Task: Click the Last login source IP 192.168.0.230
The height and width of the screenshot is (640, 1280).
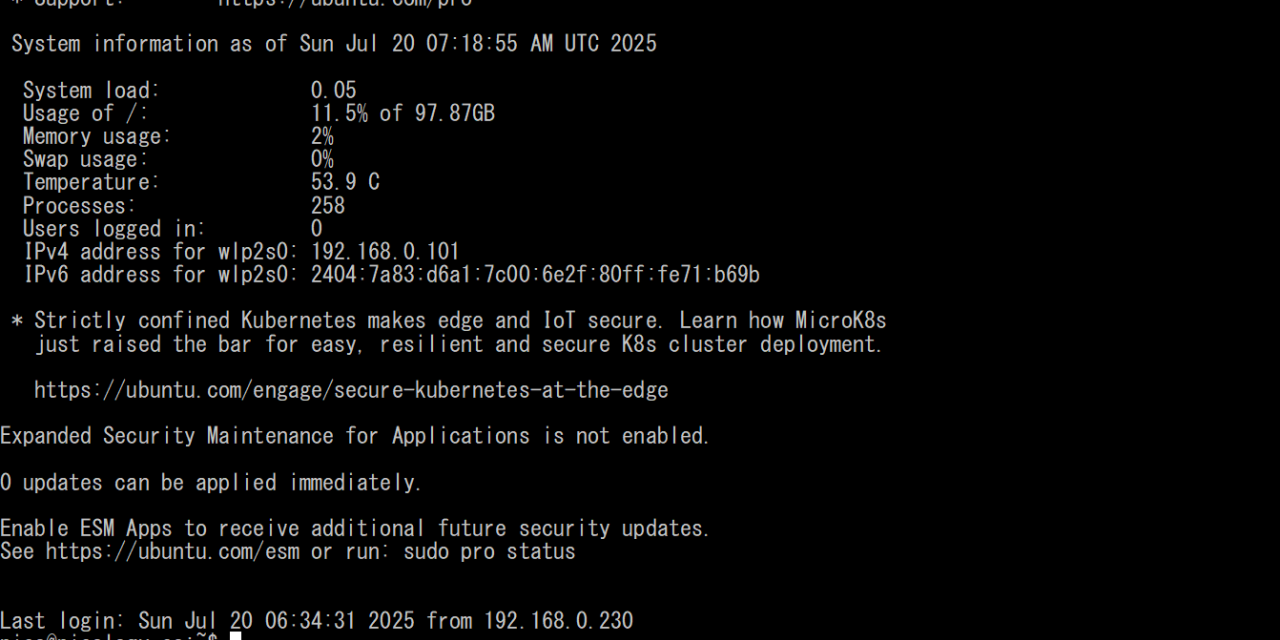Action: coord(558,621)
